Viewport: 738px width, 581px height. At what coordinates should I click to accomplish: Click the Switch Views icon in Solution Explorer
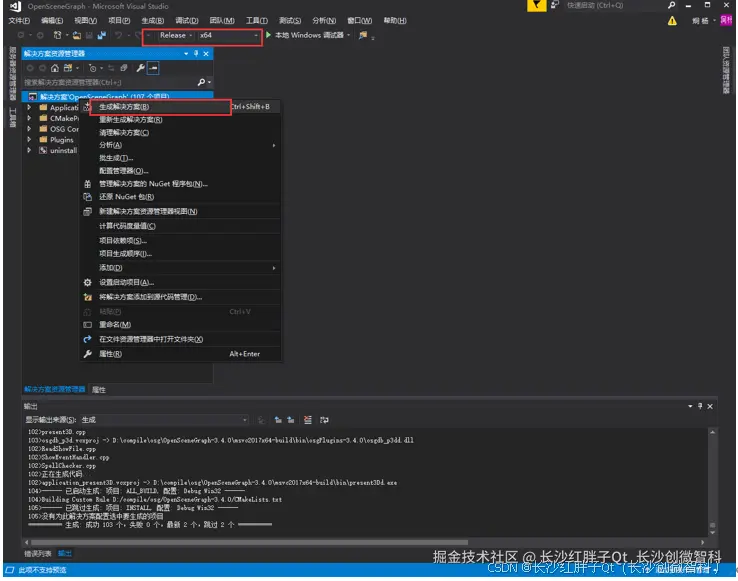(x=68, y=68)
